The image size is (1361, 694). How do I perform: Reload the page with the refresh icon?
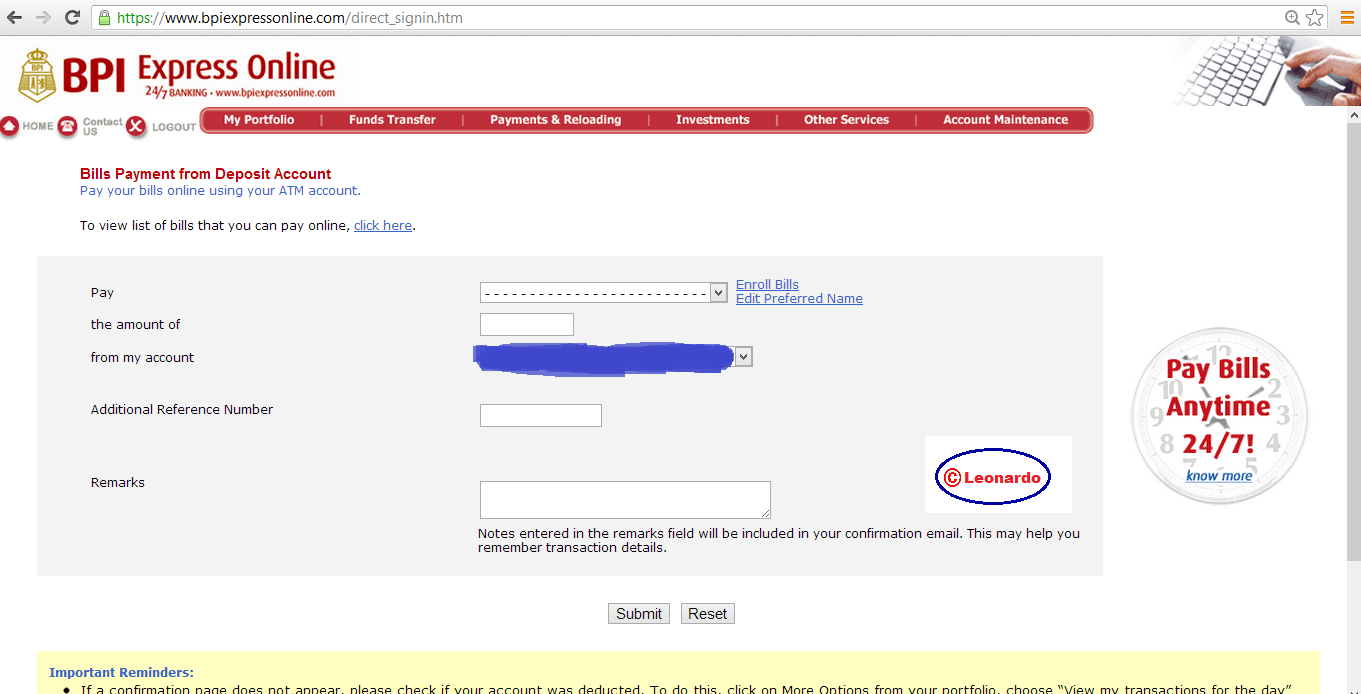(72, 18)
